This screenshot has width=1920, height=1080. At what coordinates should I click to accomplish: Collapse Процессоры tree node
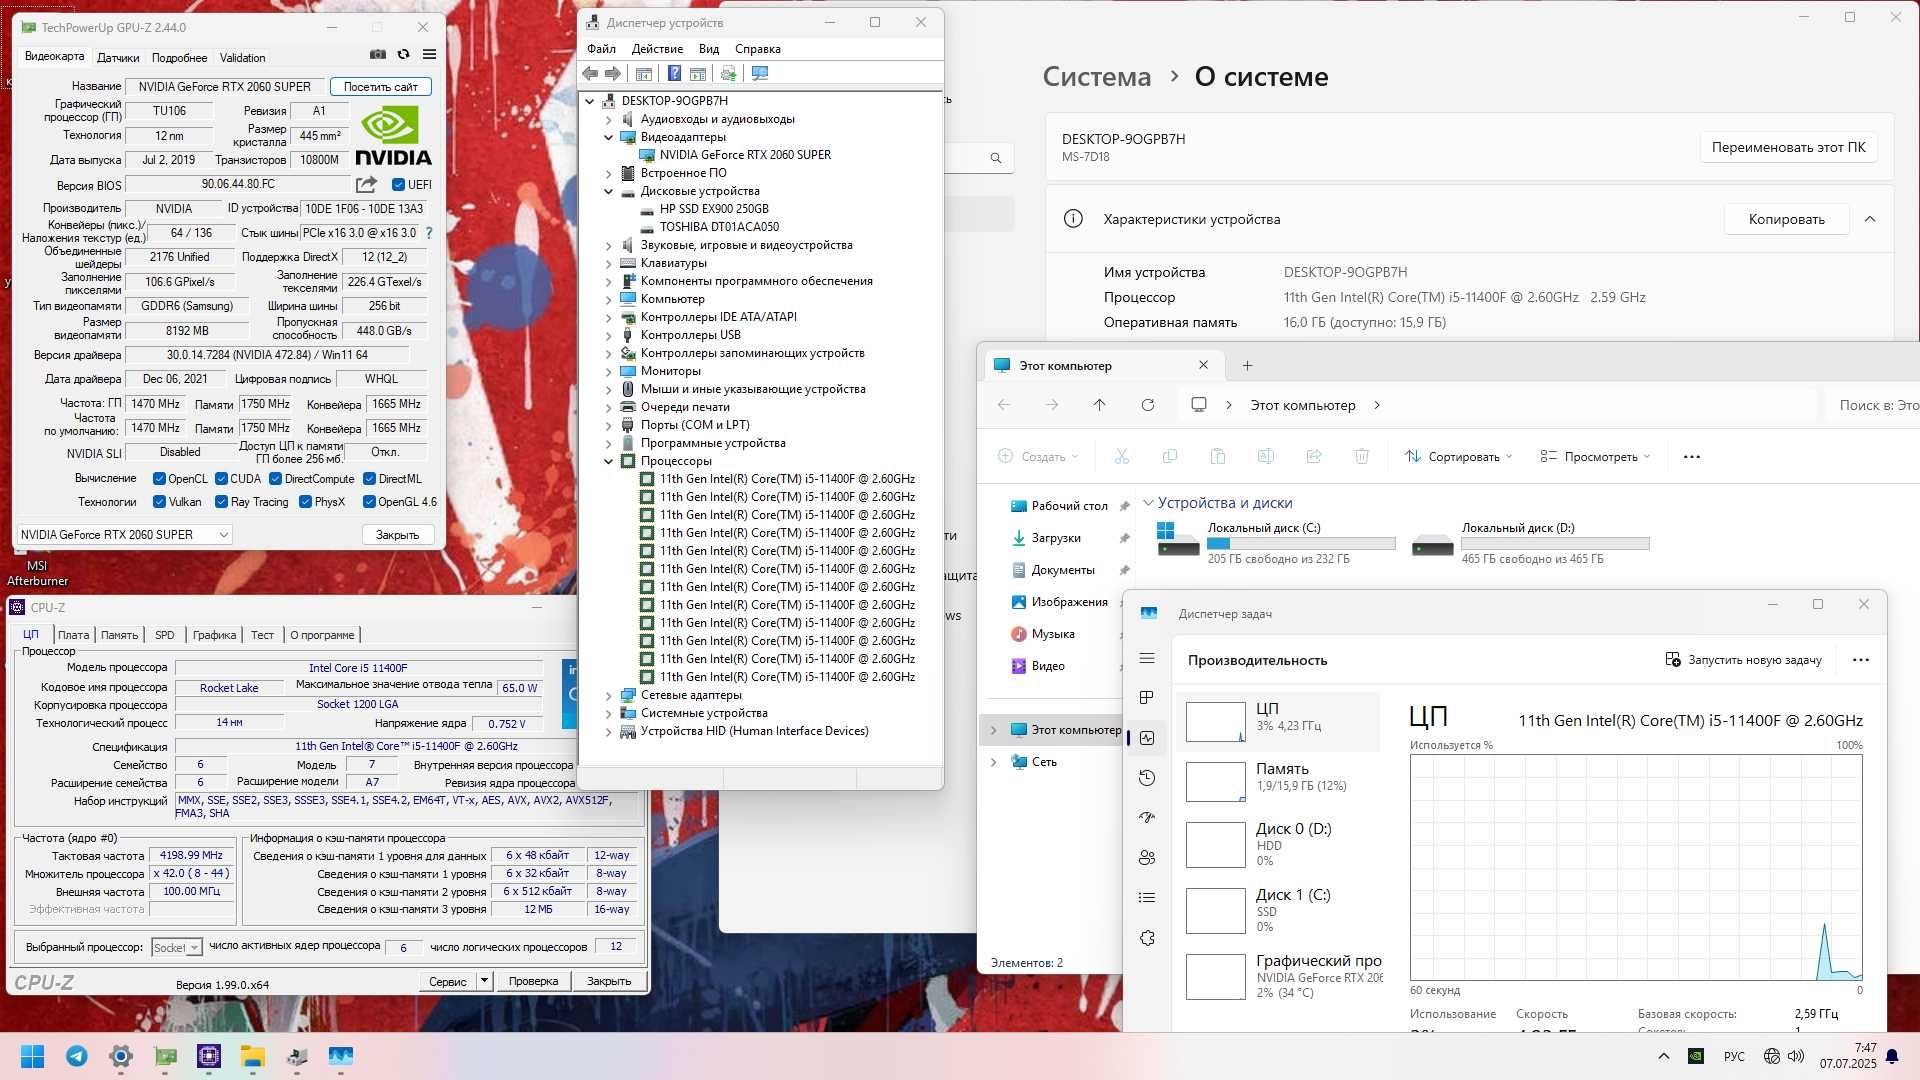pyautogui.click(x=608, y=461)
